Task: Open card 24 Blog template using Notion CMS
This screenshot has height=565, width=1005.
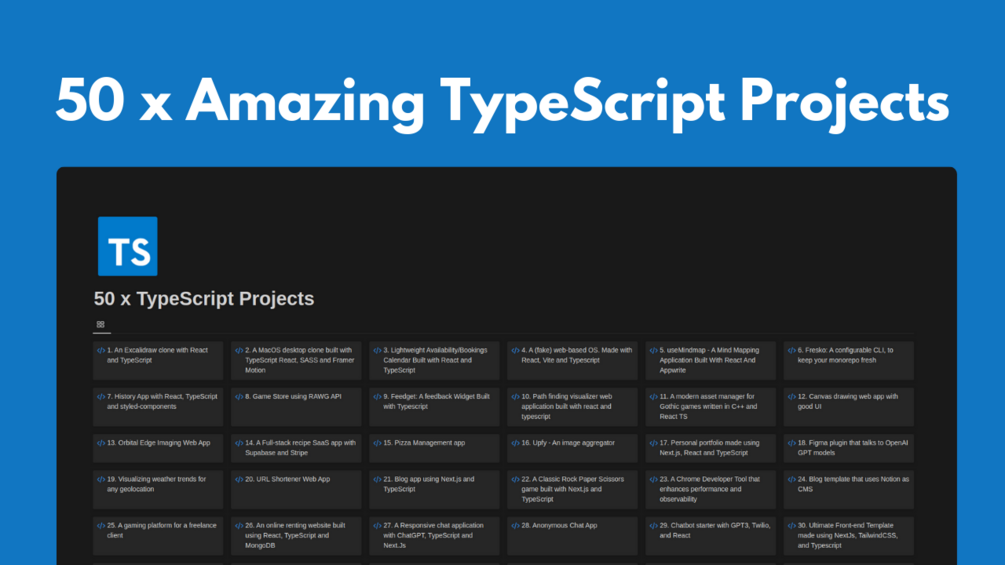Action: (849, 489)
